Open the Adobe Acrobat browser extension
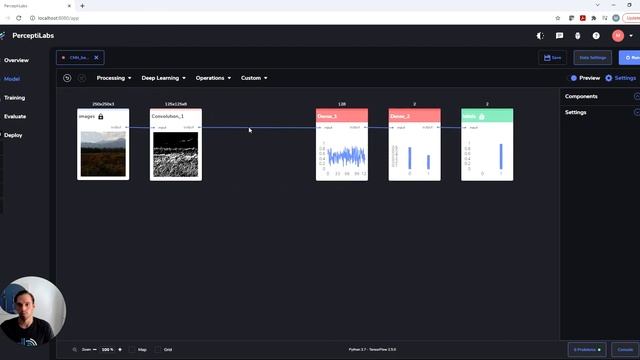The image size is (640, 360). [x=582, y=18]
